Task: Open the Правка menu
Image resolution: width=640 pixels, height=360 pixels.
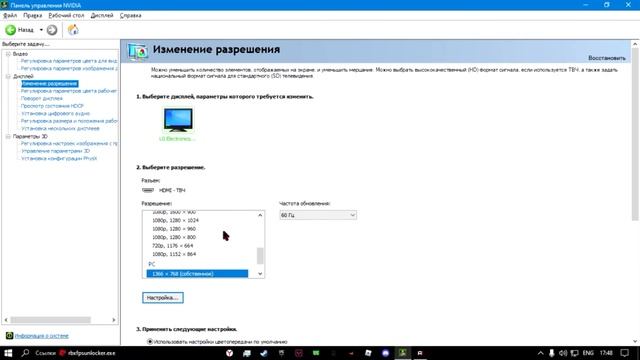Action: (33, 15)
